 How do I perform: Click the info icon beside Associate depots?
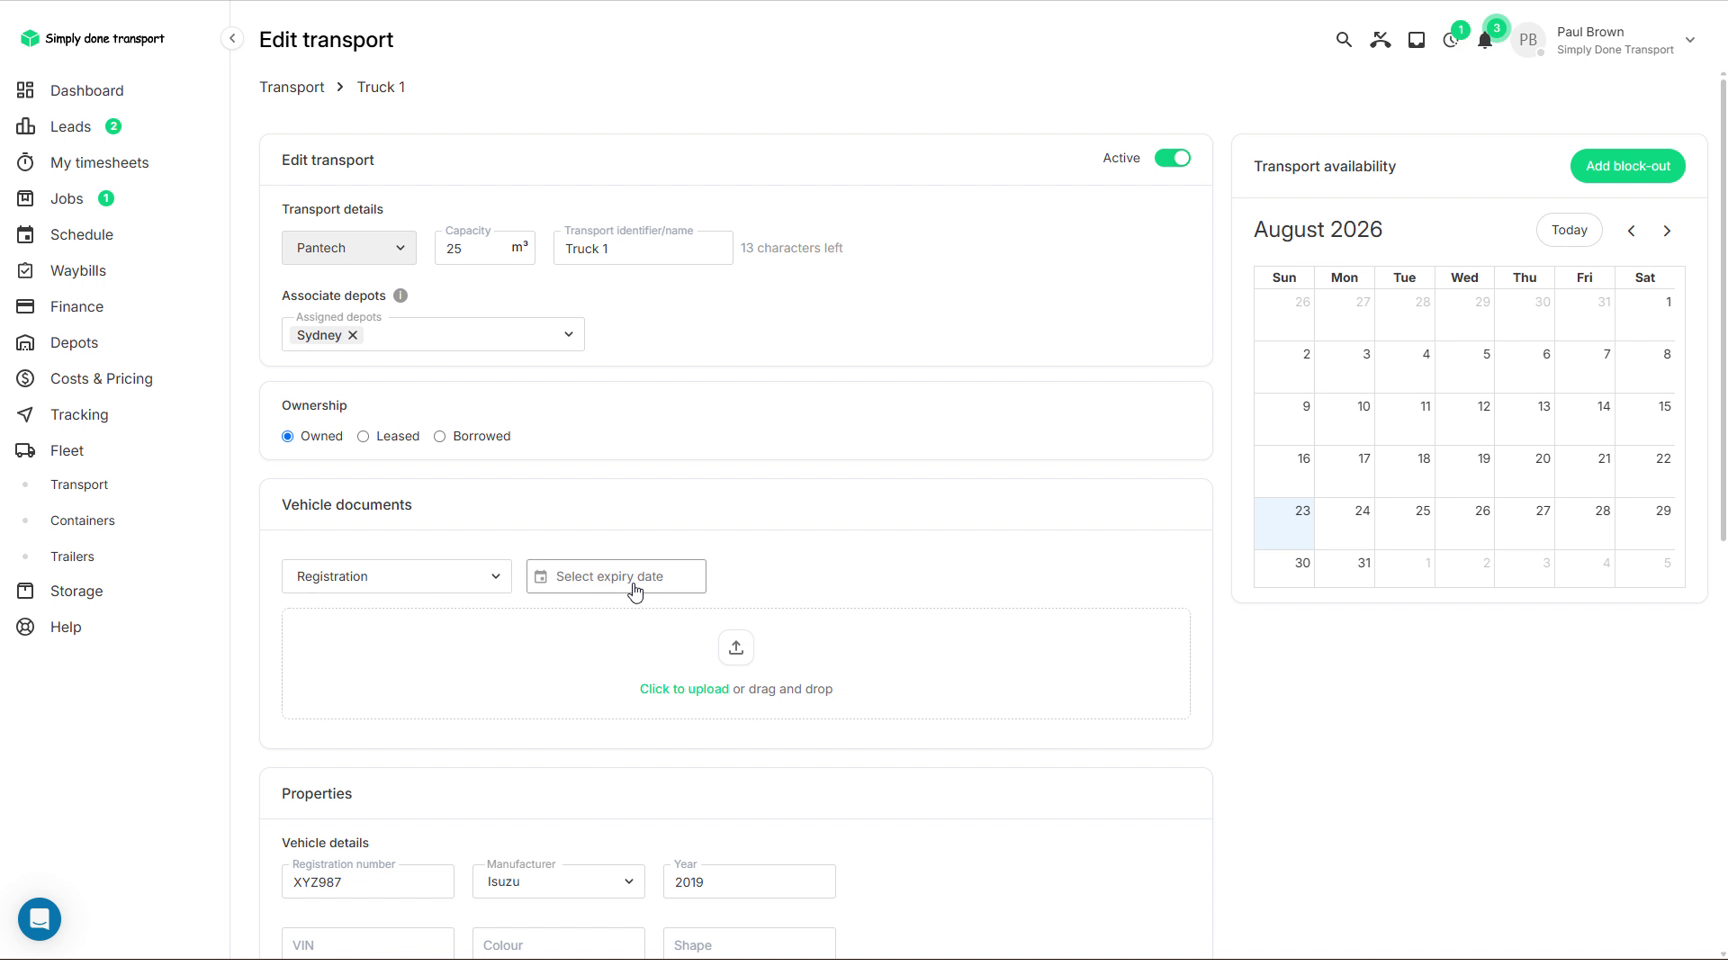[x=400, y=296]
